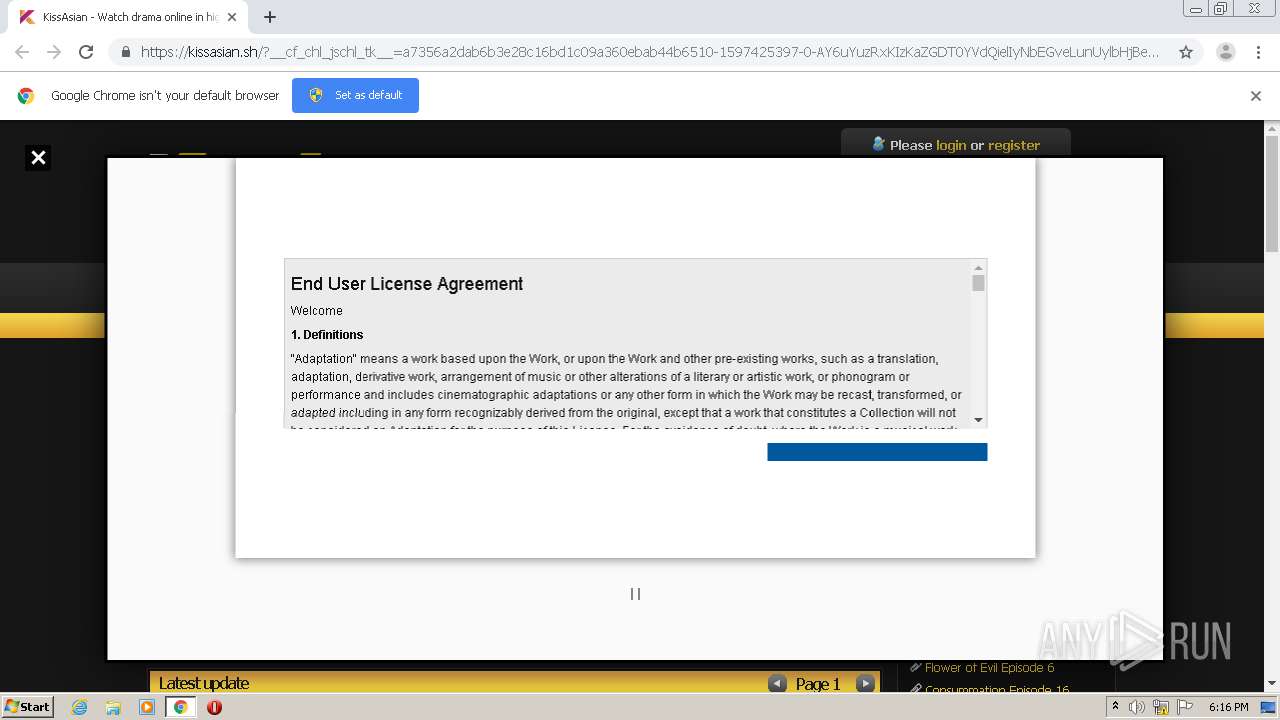The image size is (1280, 720).
Task: Click the page scrollbar up arrow
Action: click(1272, 128)
